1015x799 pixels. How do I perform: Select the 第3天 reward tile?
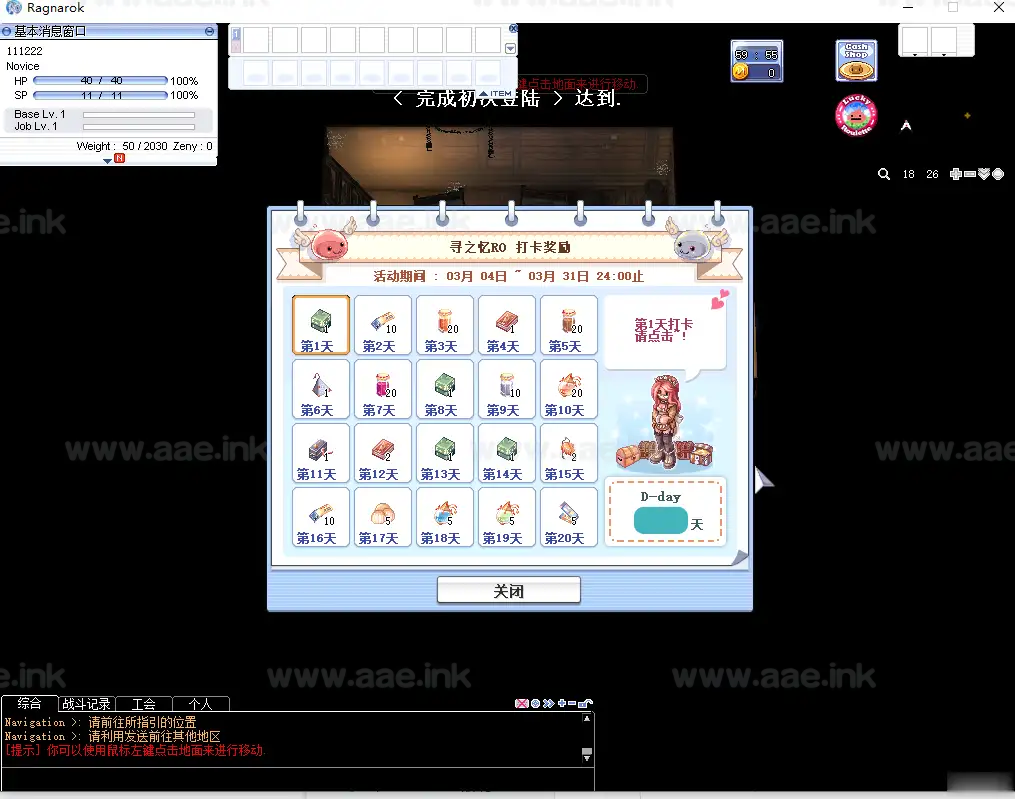click(x=445, y=325)
